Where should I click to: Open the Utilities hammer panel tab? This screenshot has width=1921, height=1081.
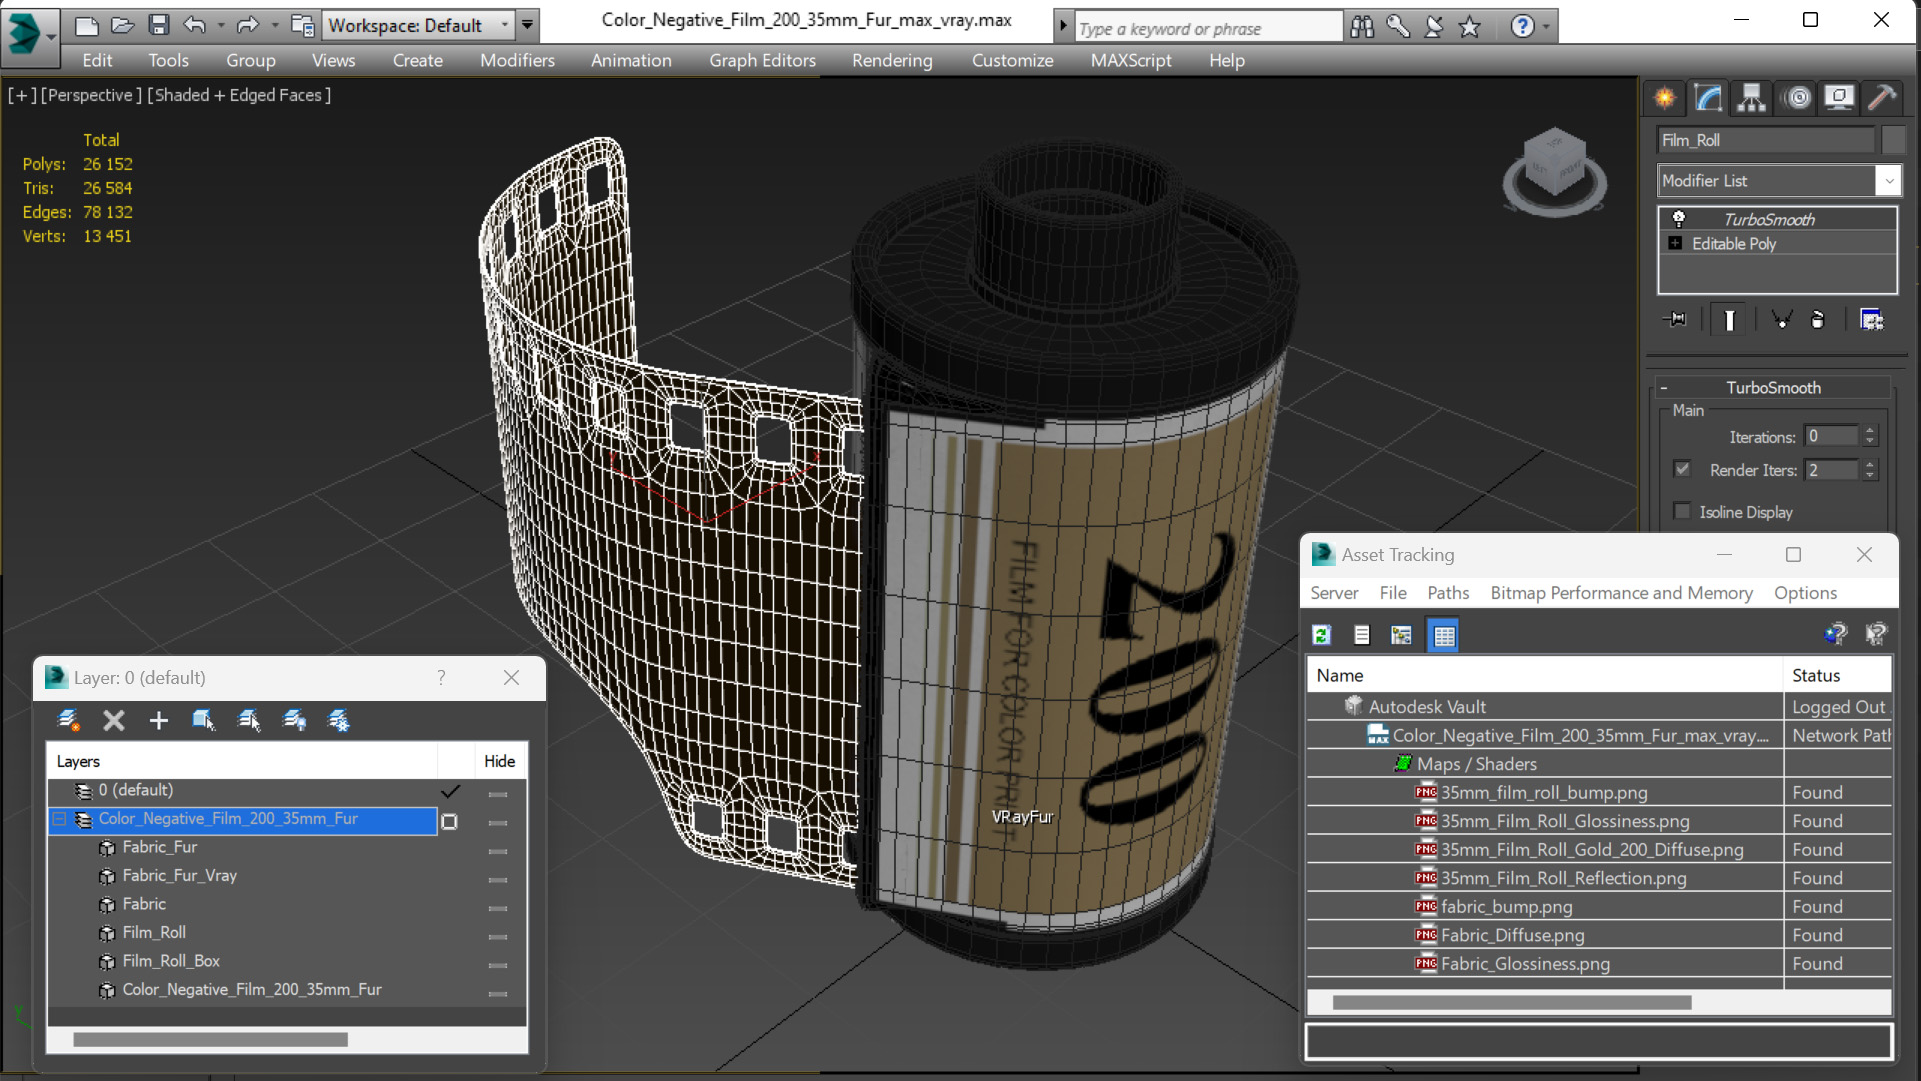pos(1881,98)
